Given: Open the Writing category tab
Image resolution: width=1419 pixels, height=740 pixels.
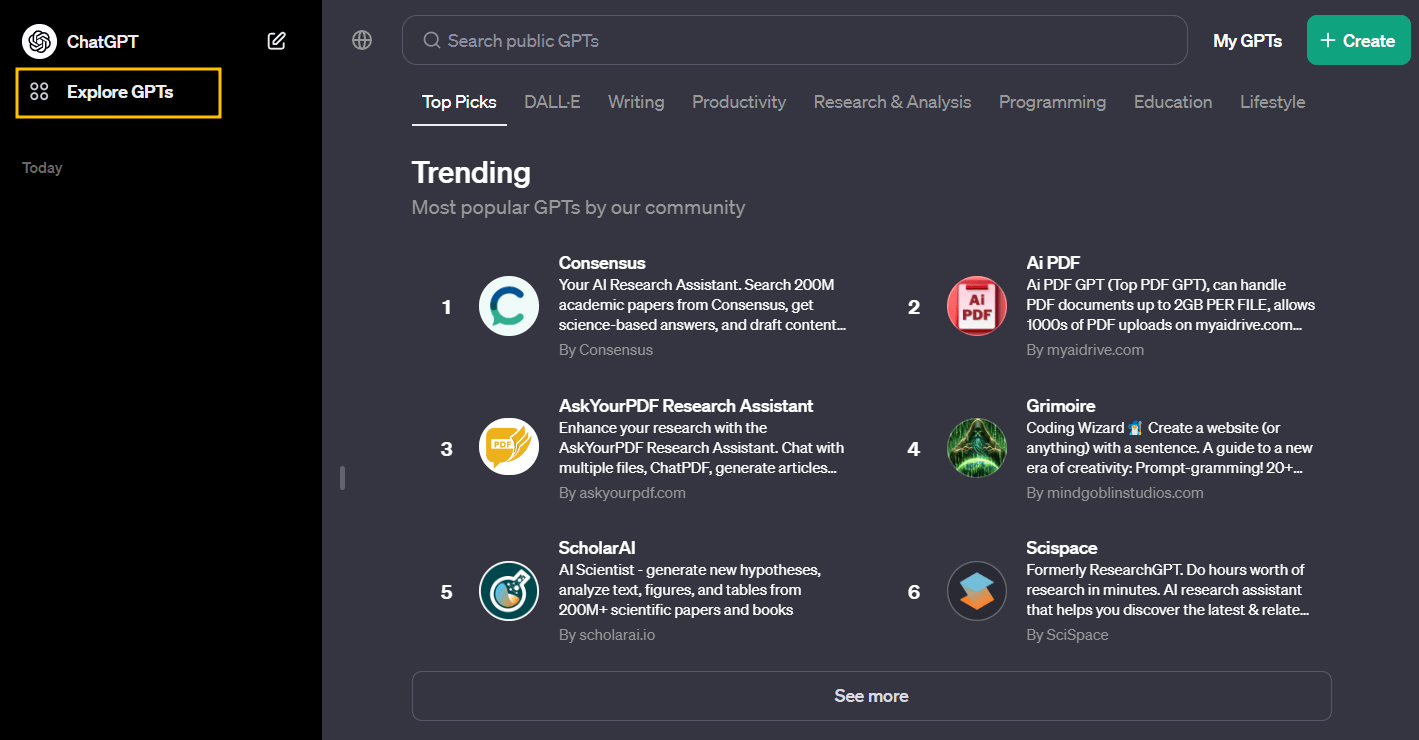Looking at the screenshot, I should tap(636, 102).
